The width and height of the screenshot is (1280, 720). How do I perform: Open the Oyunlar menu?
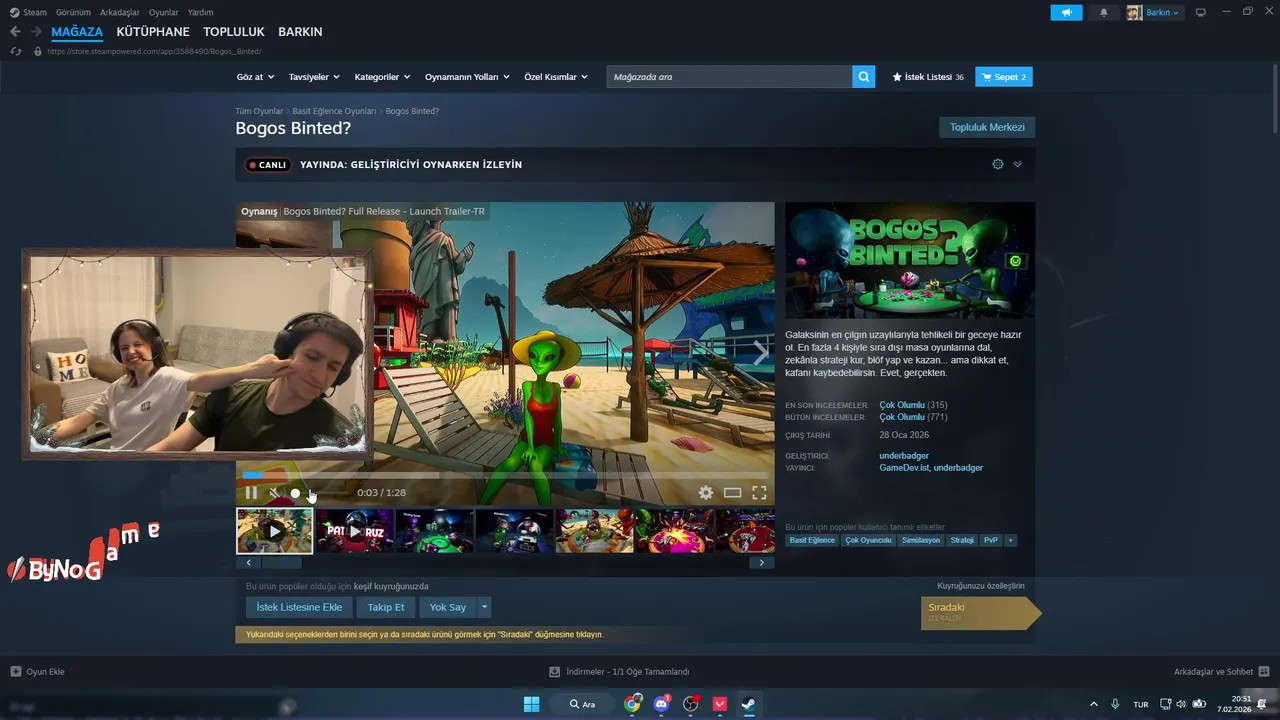pyautogui.click(x=164, y=12)
